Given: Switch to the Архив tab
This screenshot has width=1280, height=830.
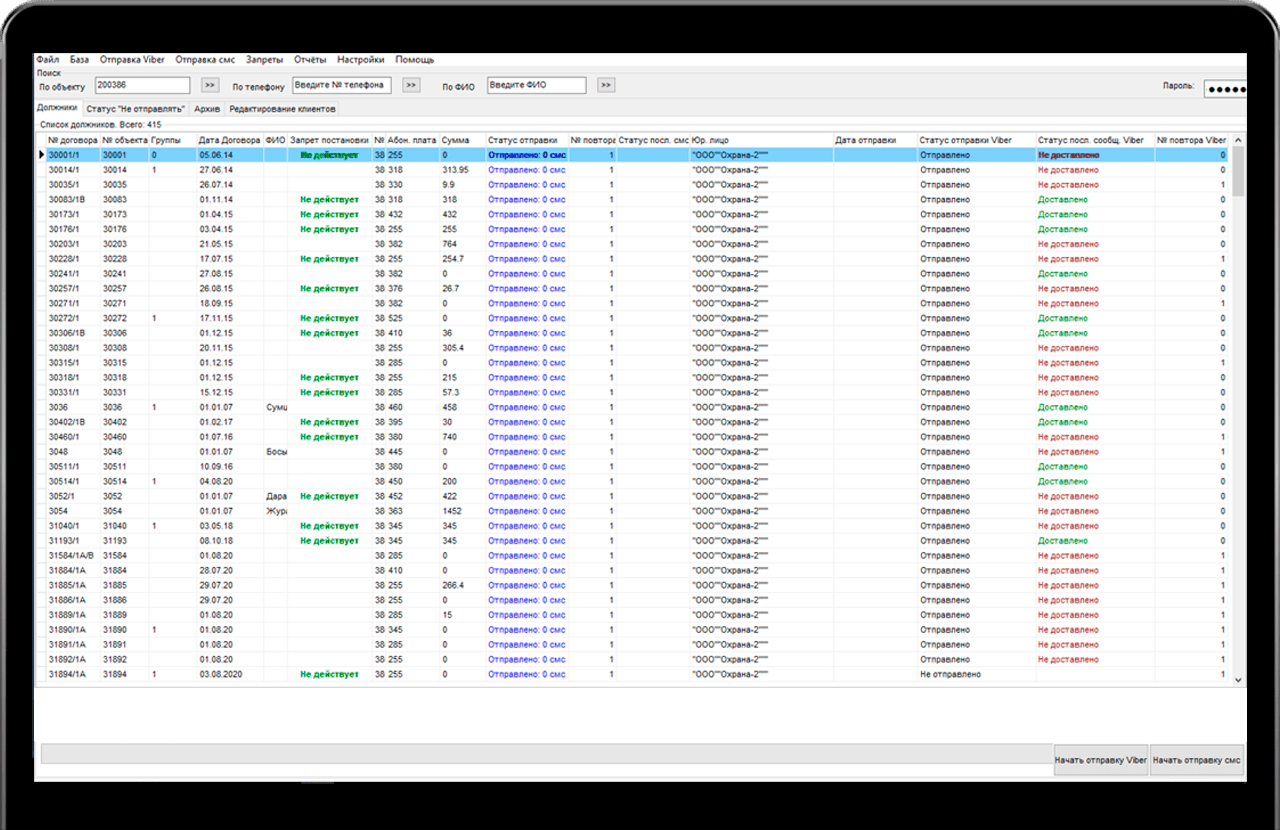Looking at the screenshot, I should coord(207,108).
